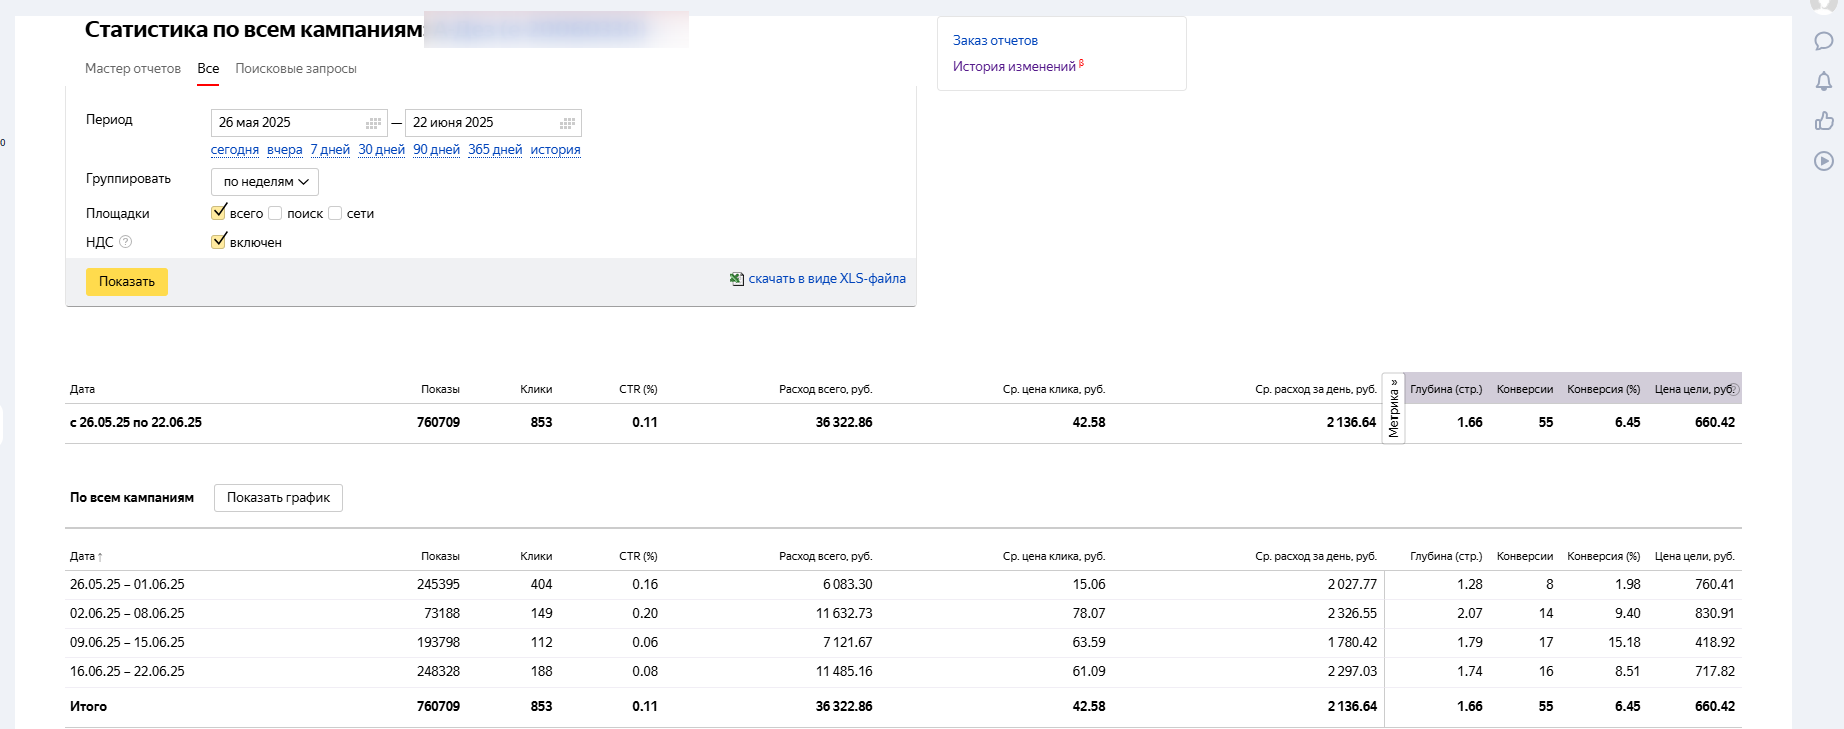The height and width of the screenshot is (729, 1844).
Task: Click spend value 11 632.73
Action: point(844,614)
